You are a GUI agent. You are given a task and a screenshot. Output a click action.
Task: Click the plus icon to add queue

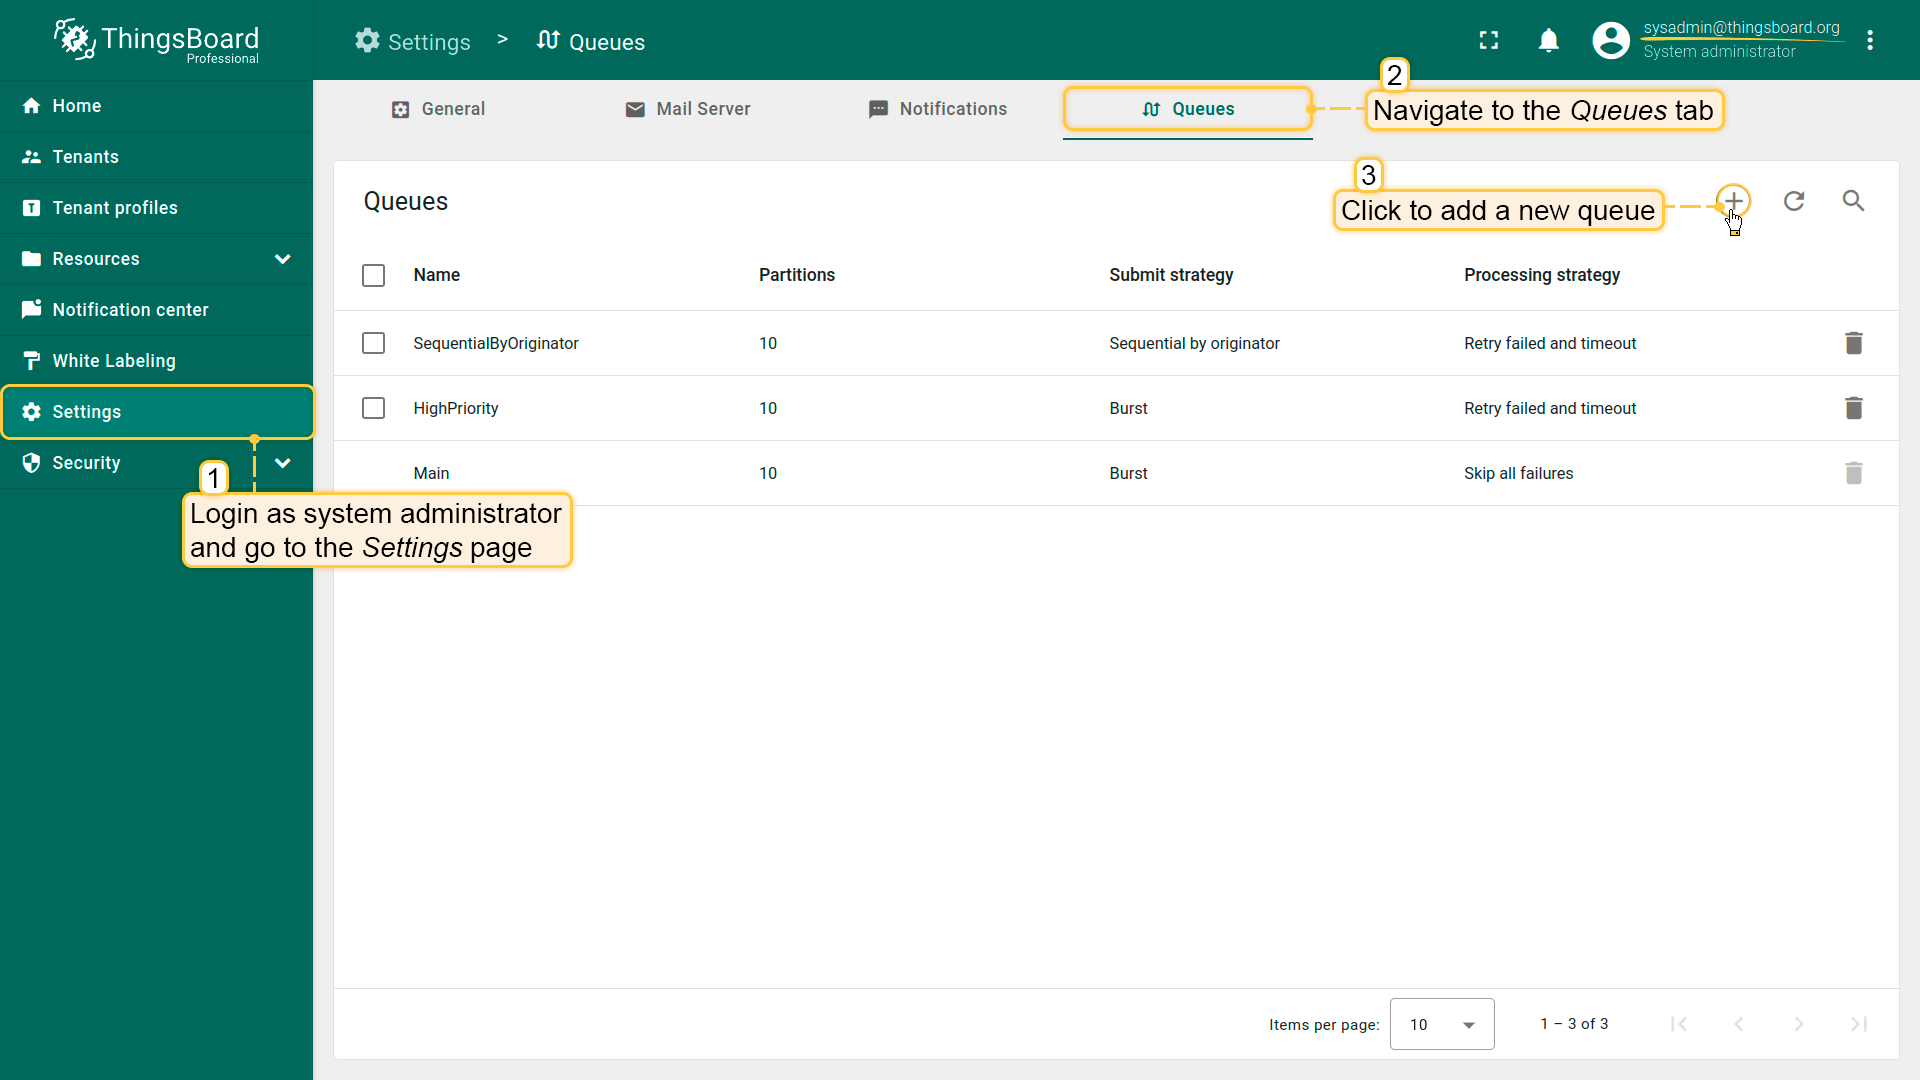pyautogui.click(x=1733, y=201)
